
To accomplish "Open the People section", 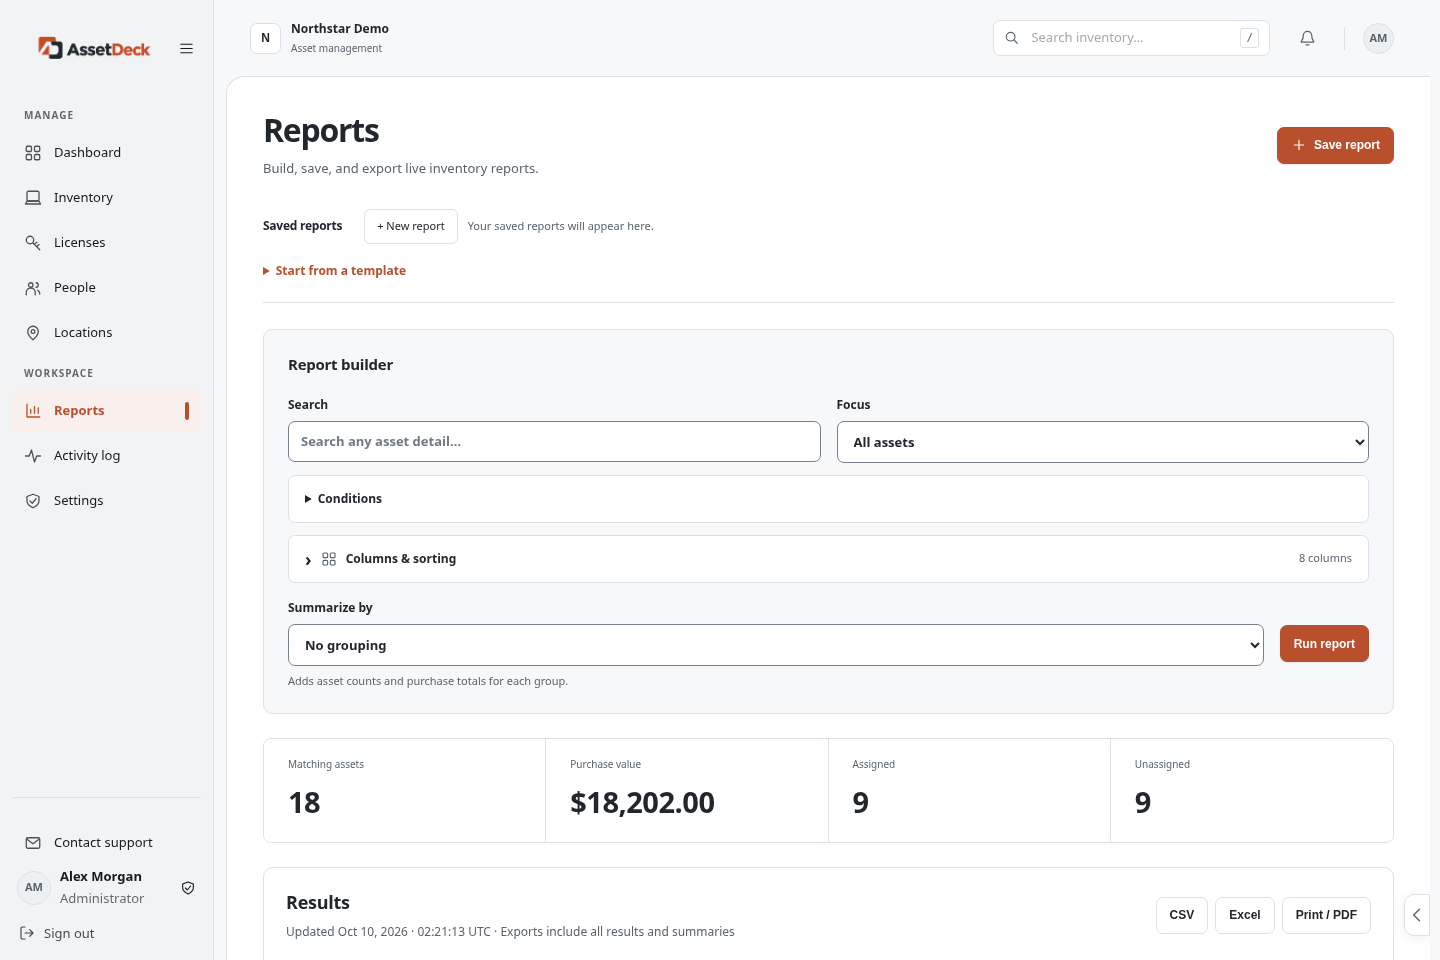I will pos(106,287).
